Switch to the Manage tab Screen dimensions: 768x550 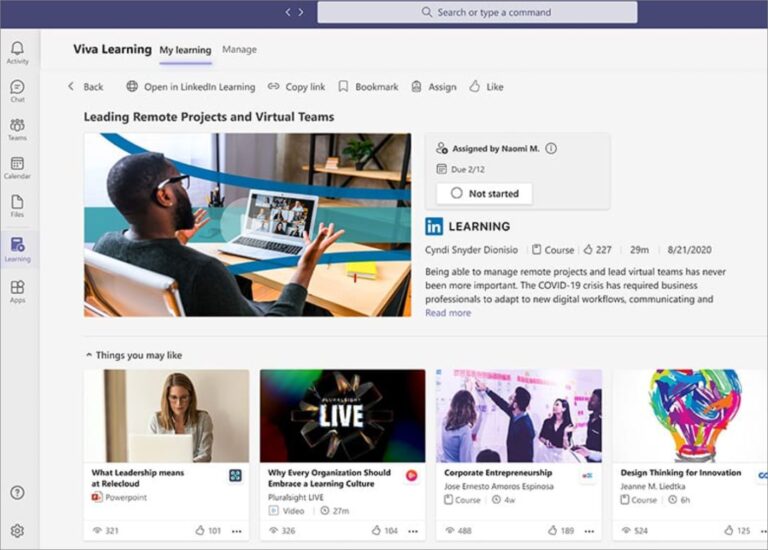(239, 49)
